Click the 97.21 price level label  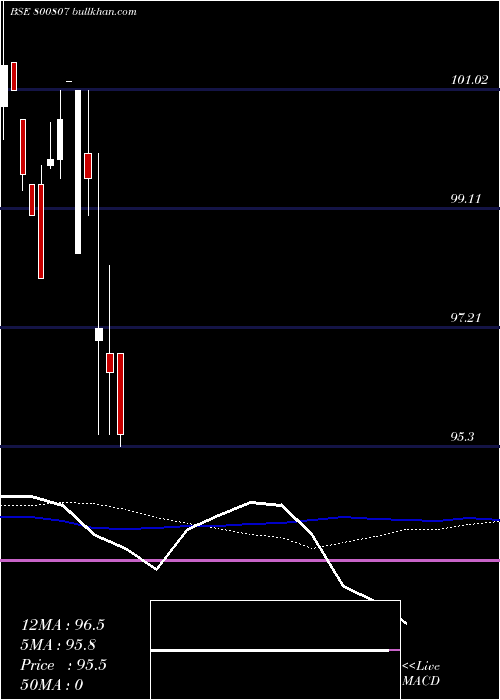pos(466,318)
